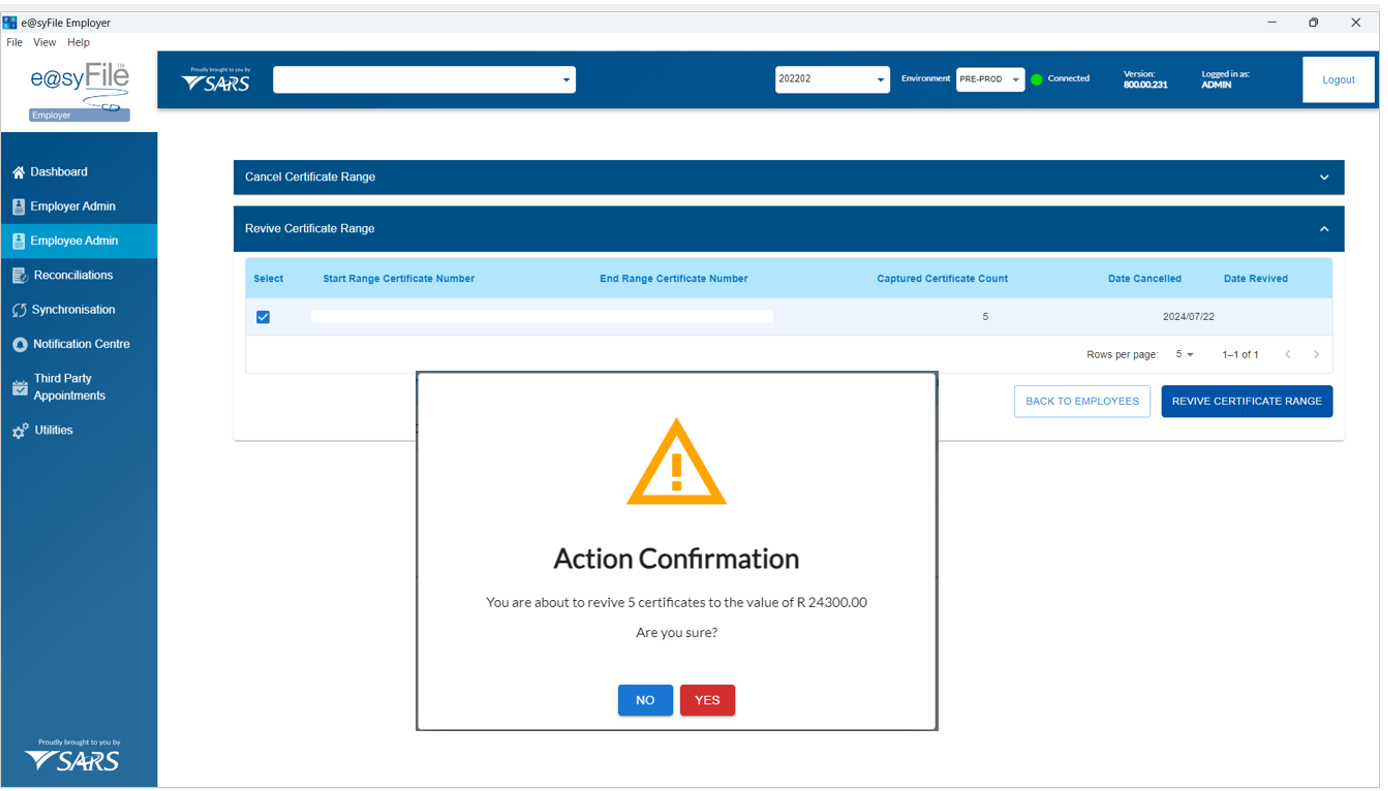The image size is (1388, 791).
Task: Confirm revival by clicking YES
Action: (x=707, y=700)
